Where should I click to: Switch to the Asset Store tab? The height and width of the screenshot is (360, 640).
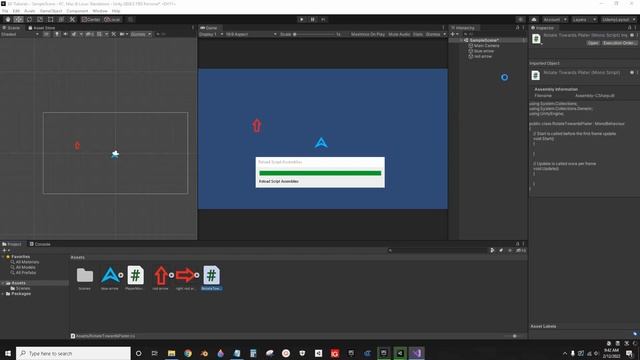pos(41,28)
